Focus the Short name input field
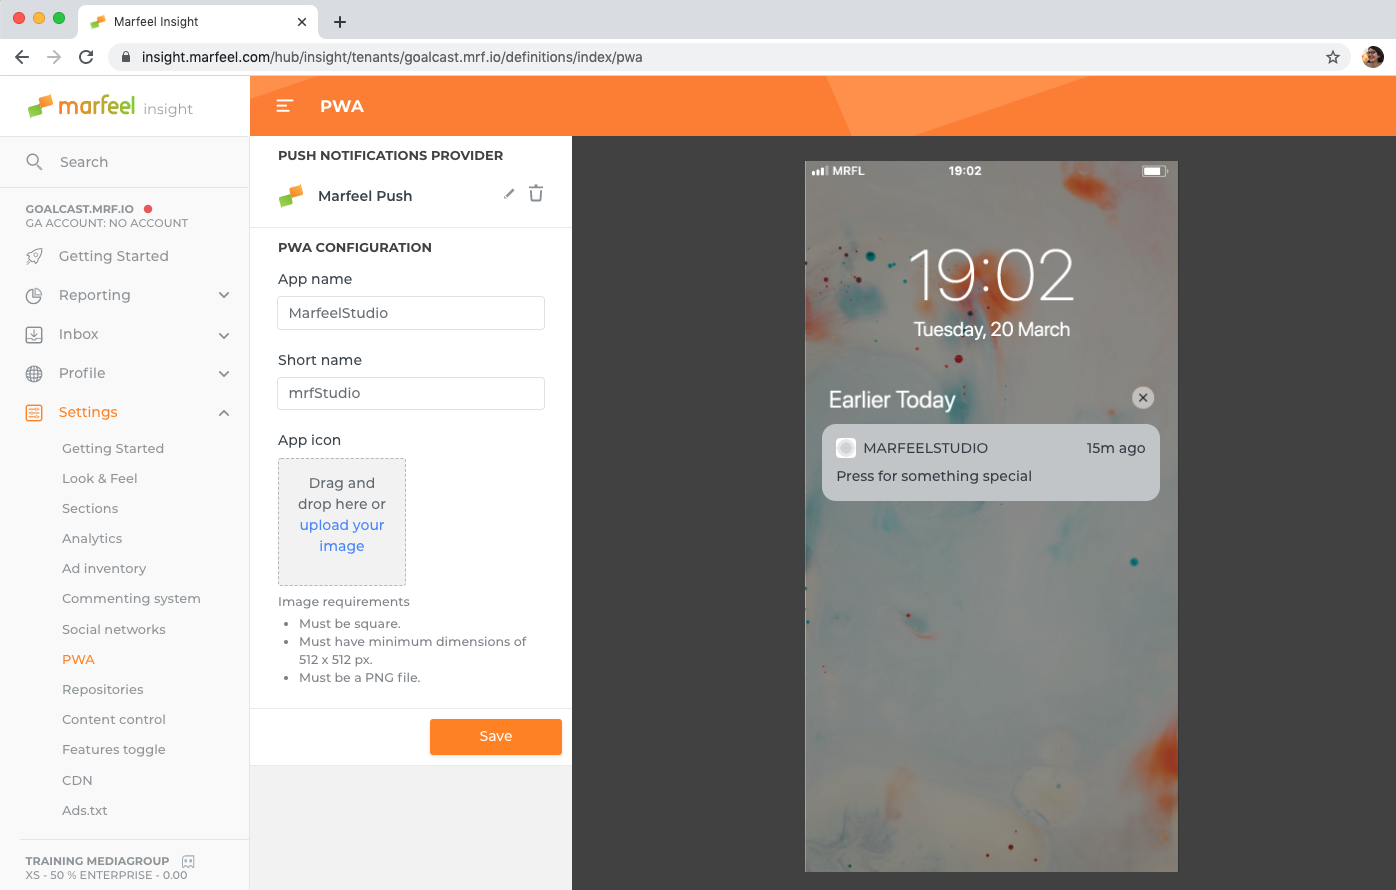This screenshot has width=1396, height=890. pos(411,393)
